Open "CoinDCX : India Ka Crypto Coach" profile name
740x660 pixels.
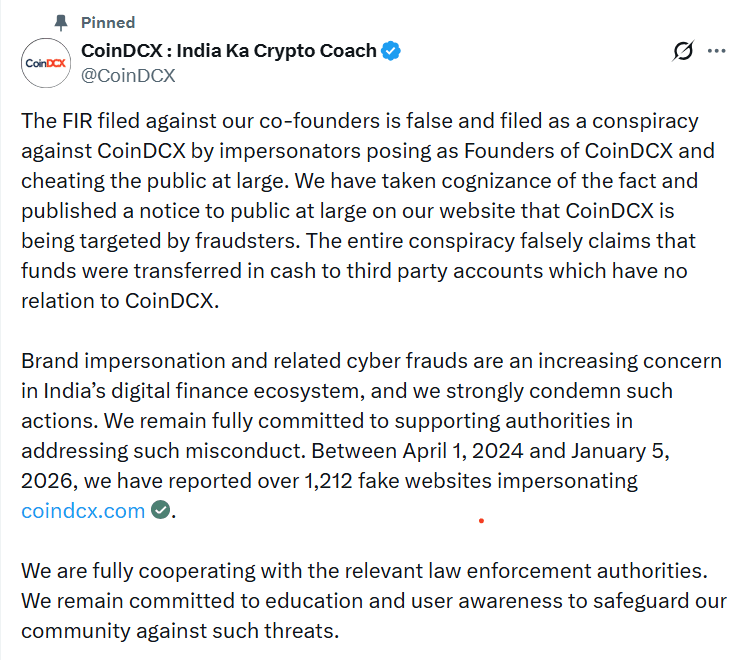point(228,50)
